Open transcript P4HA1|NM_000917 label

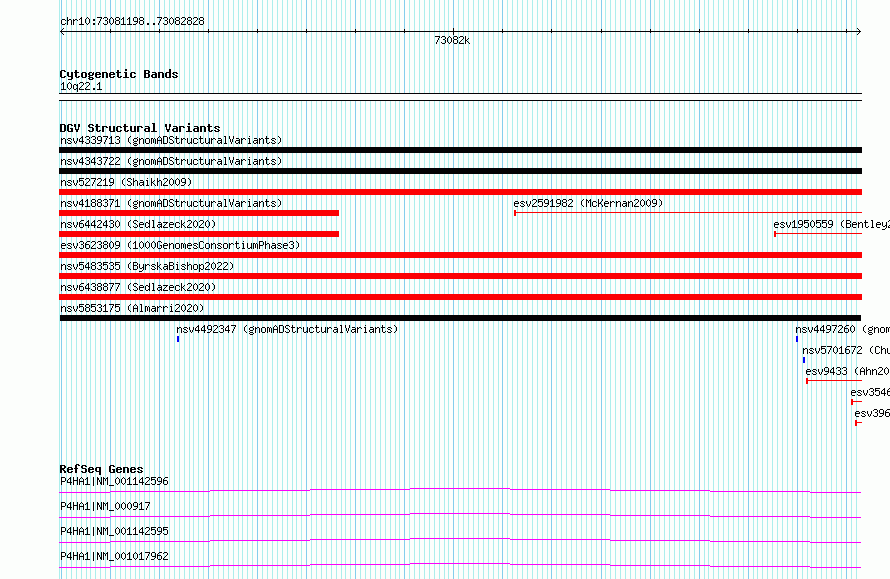[105, 506]
